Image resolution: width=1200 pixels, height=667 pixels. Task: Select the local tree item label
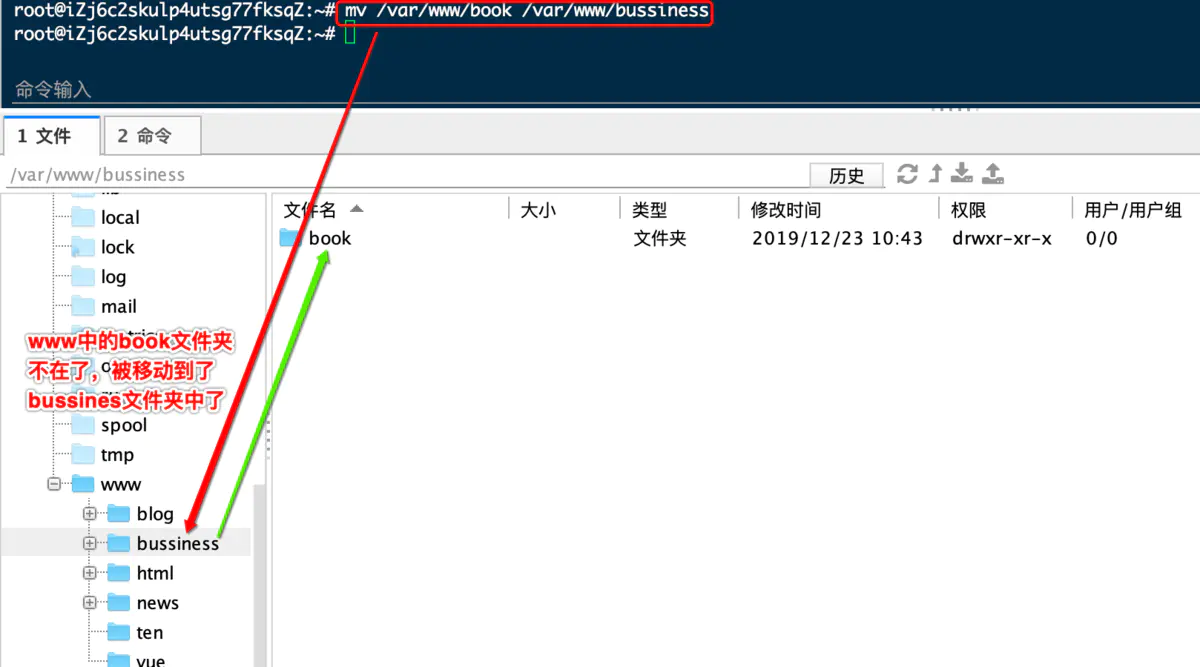(x=120, y=217)
